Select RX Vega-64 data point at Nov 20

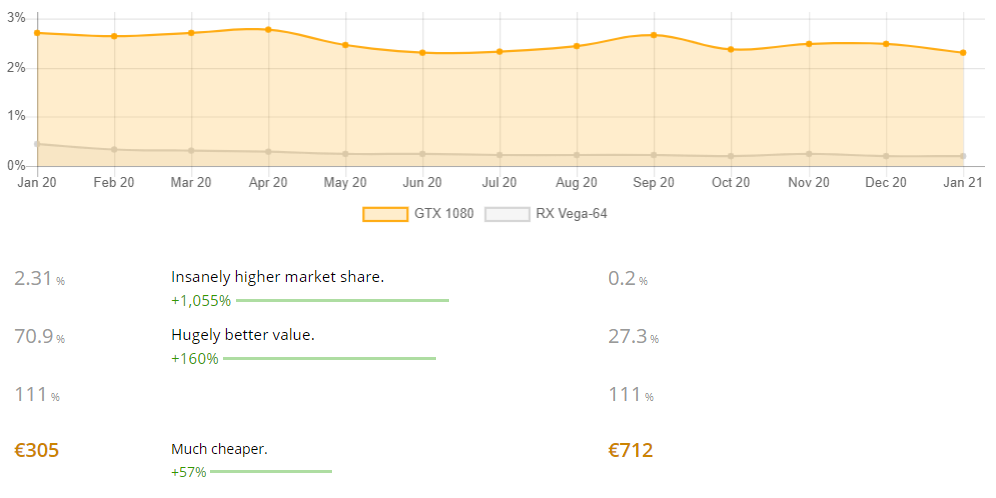pyautogui.click(x=809, y=154)
